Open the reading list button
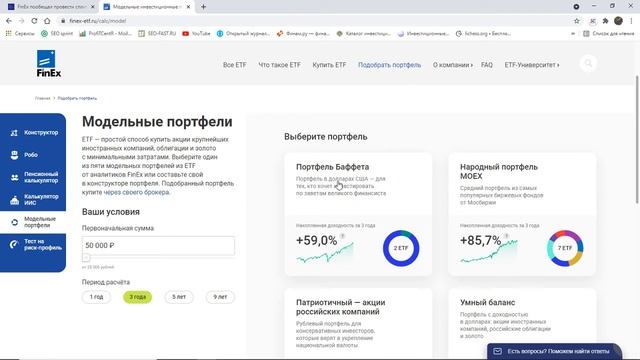This screenshot has height=360, width=640. [x=609, y=33]
